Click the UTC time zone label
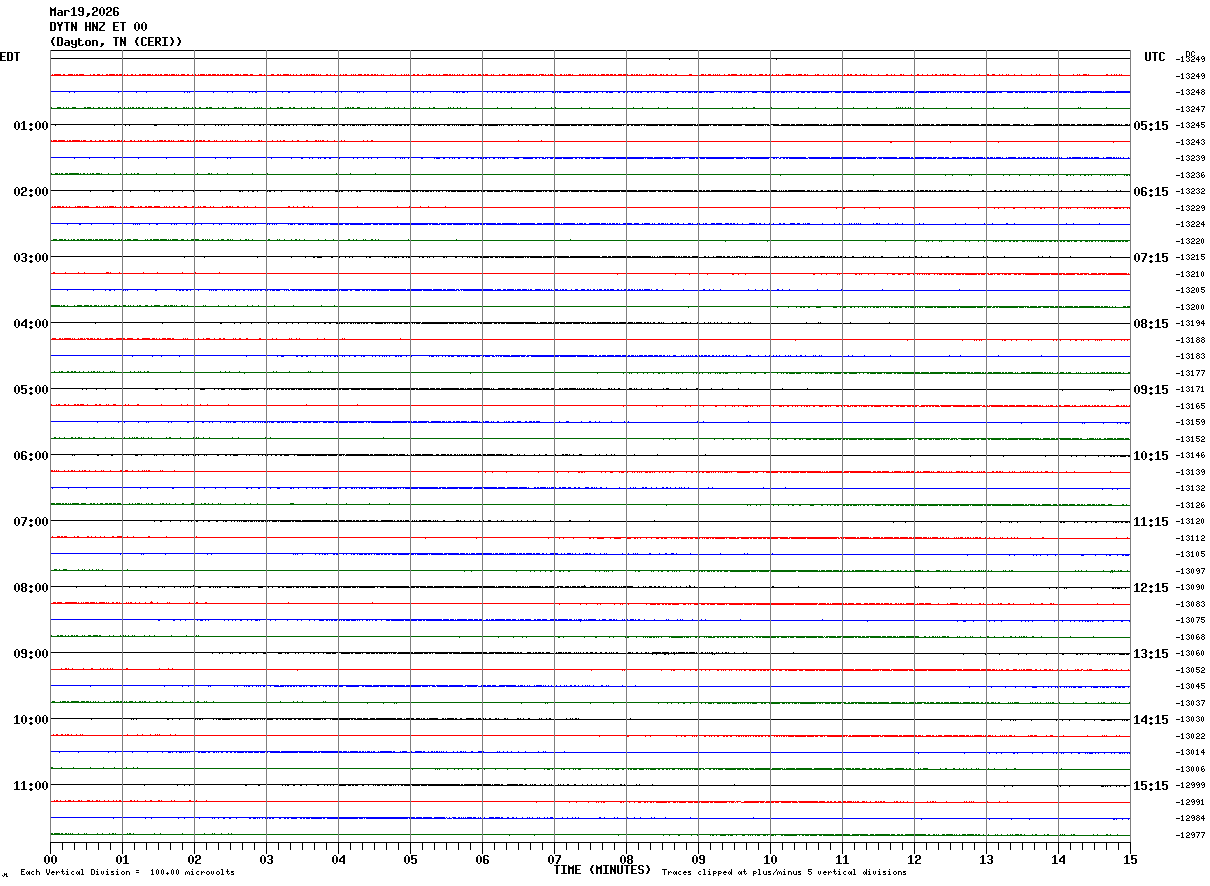 (x=1155, y=57)
